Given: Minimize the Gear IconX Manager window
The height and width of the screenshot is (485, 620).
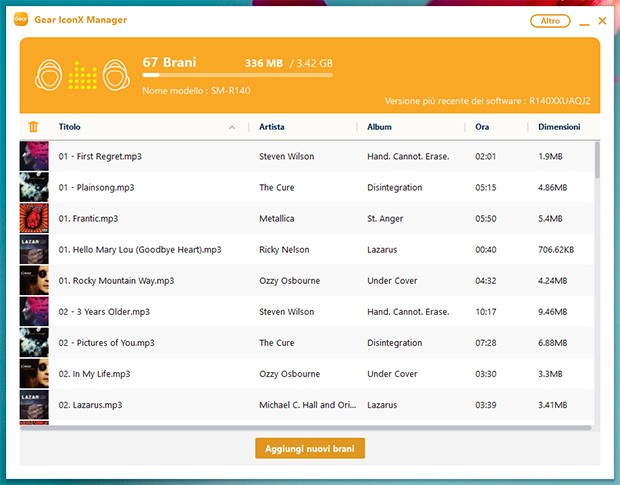Looking at the screenshot, I should click(x=584, y=25).
